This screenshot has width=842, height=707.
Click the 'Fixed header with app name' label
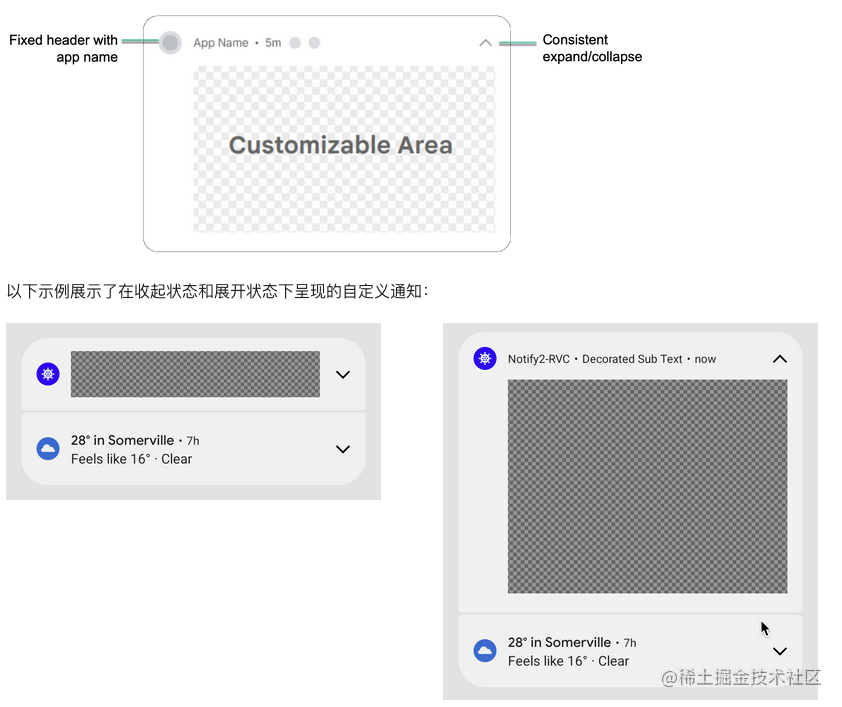coord(63,48)
